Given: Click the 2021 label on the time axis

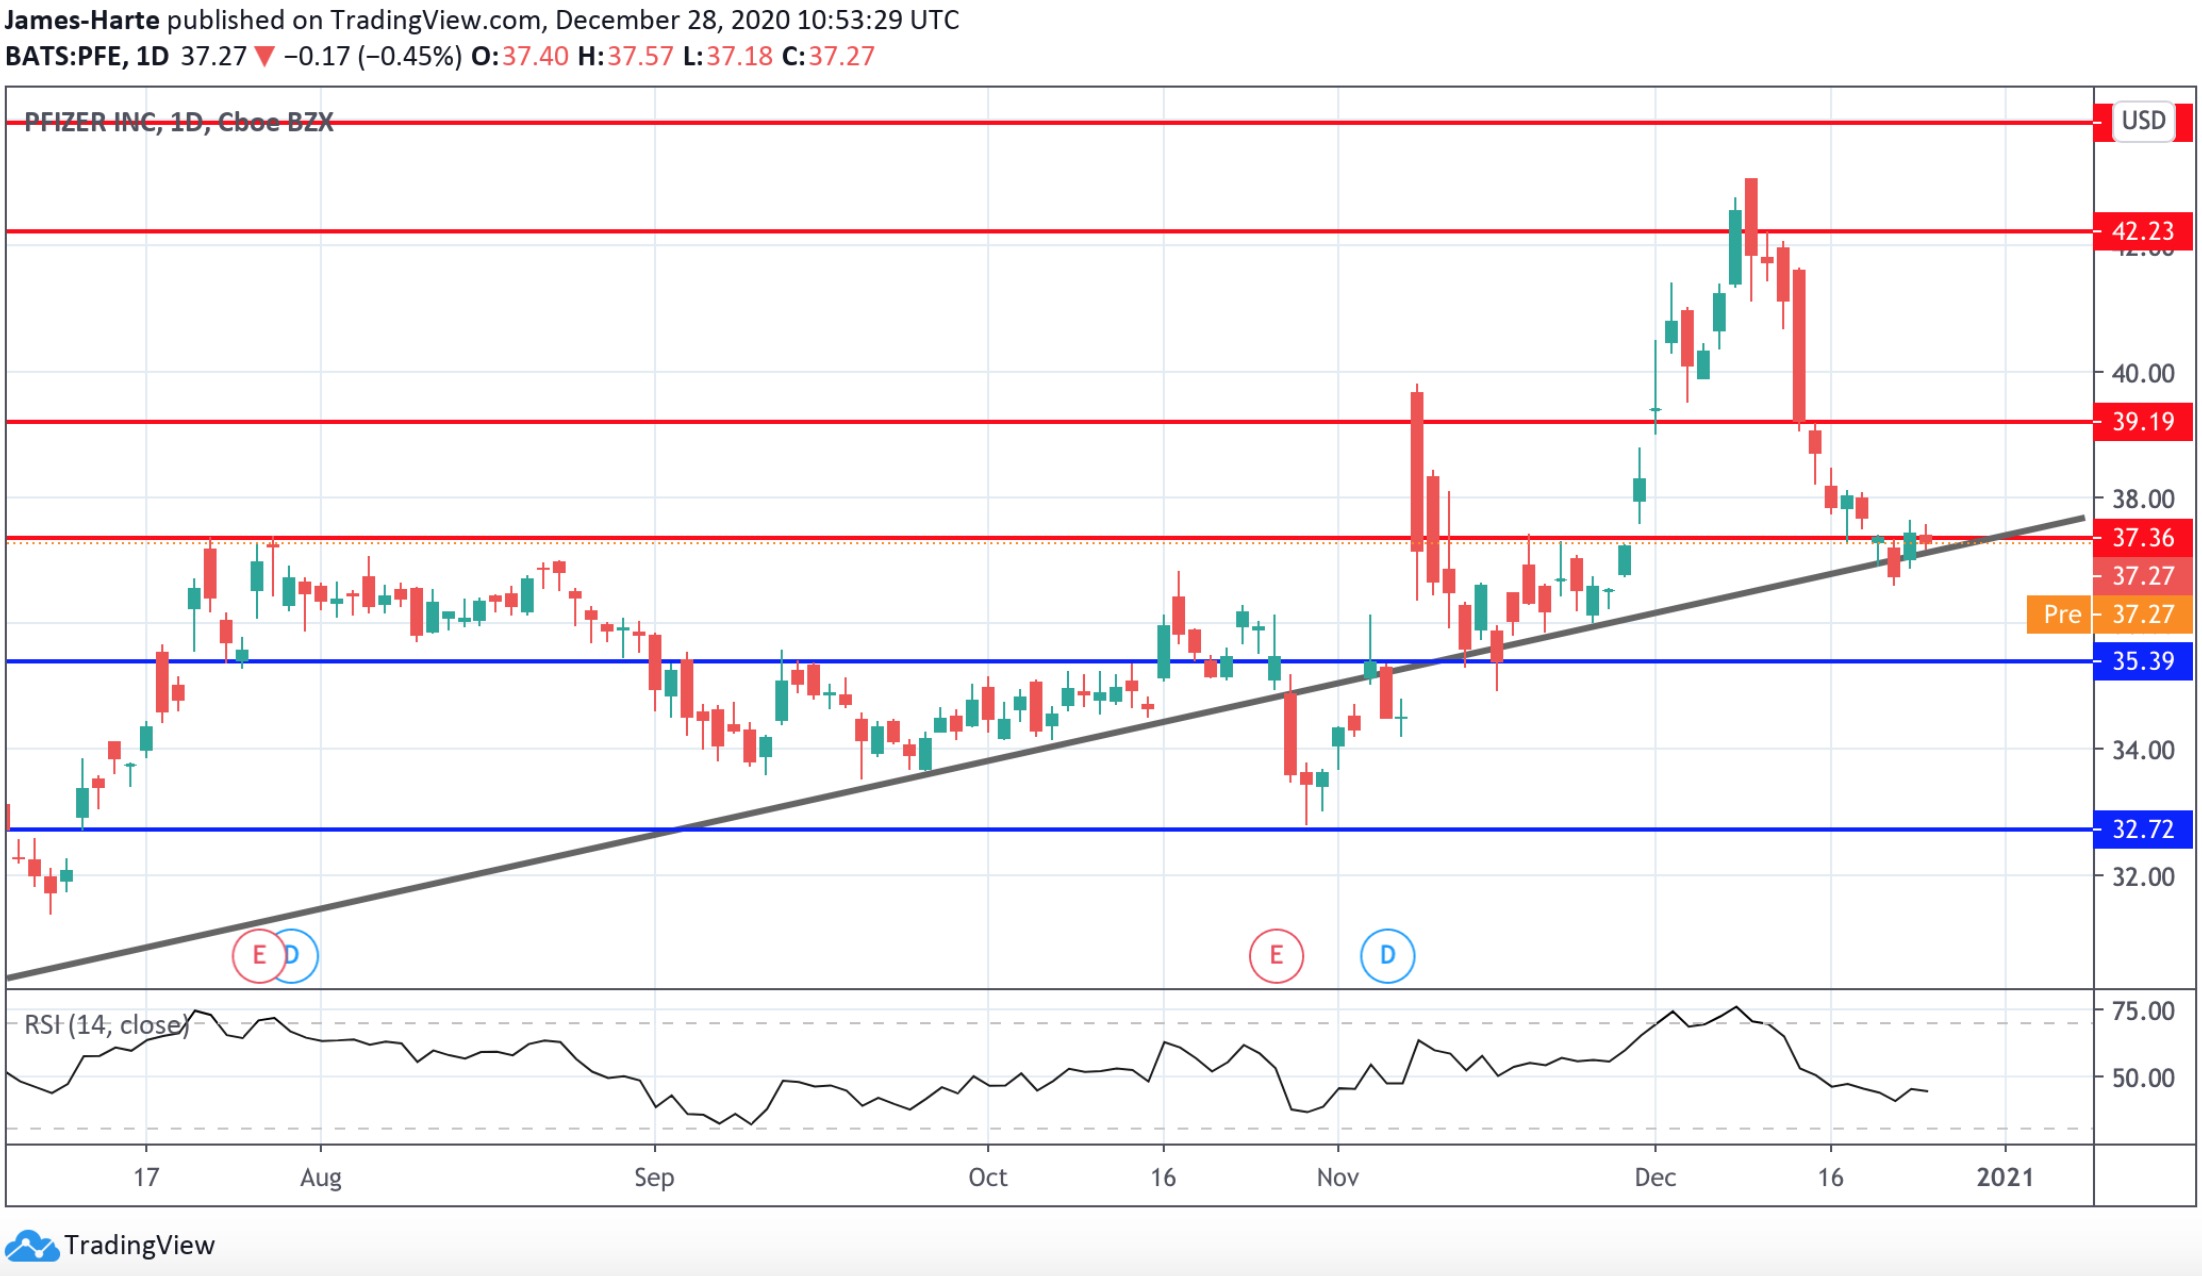Looking at the screenshot, I should 2004,1177.
